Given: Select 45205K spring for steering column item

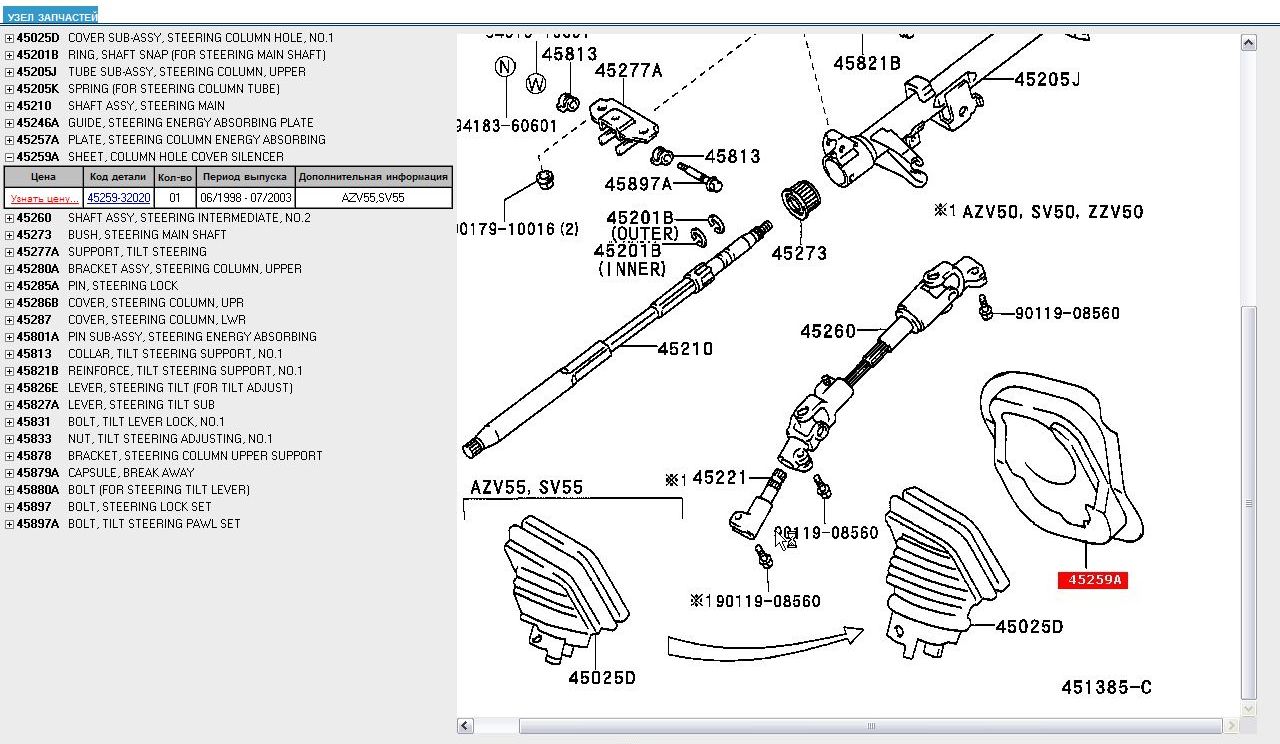Looking at the screenshot, I should [x=173, y=89].
